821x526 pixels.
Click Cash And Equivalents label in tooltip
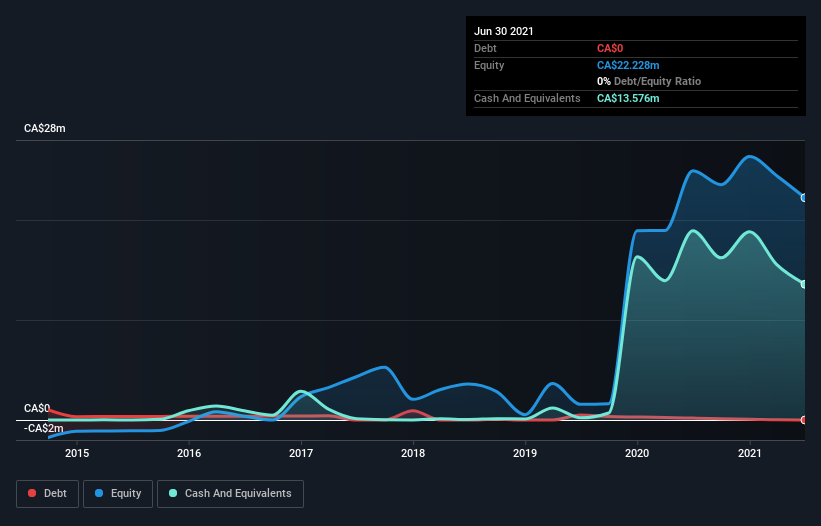(x=527, y=98)
